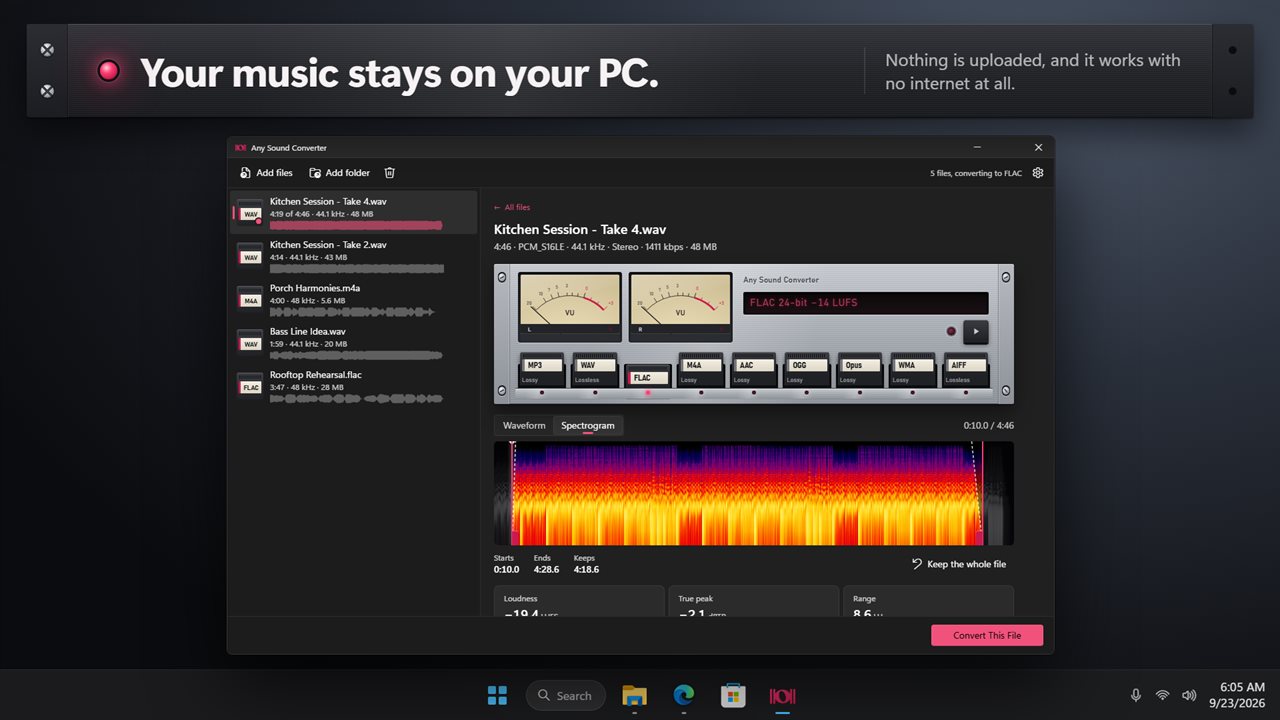Open Microsoft Store from the taskbar

click(x=733, y=695)
